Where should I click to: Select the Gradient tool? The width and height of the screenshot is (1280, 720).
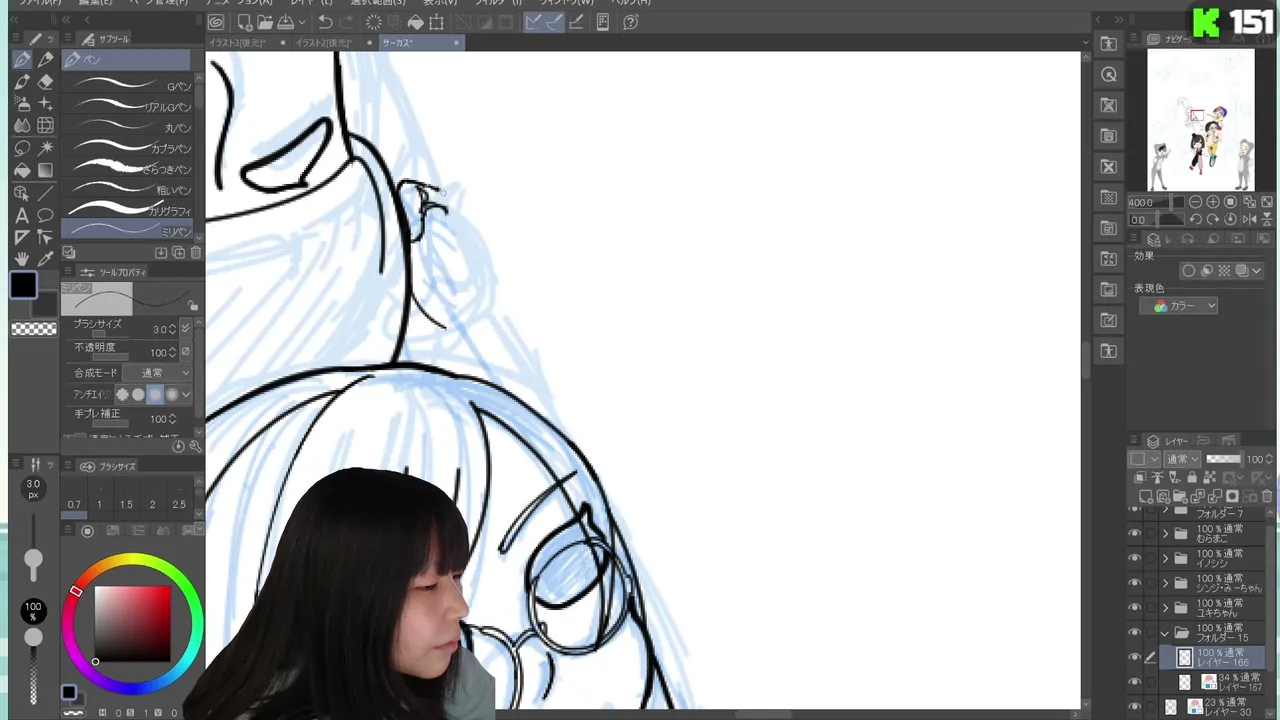46,170
